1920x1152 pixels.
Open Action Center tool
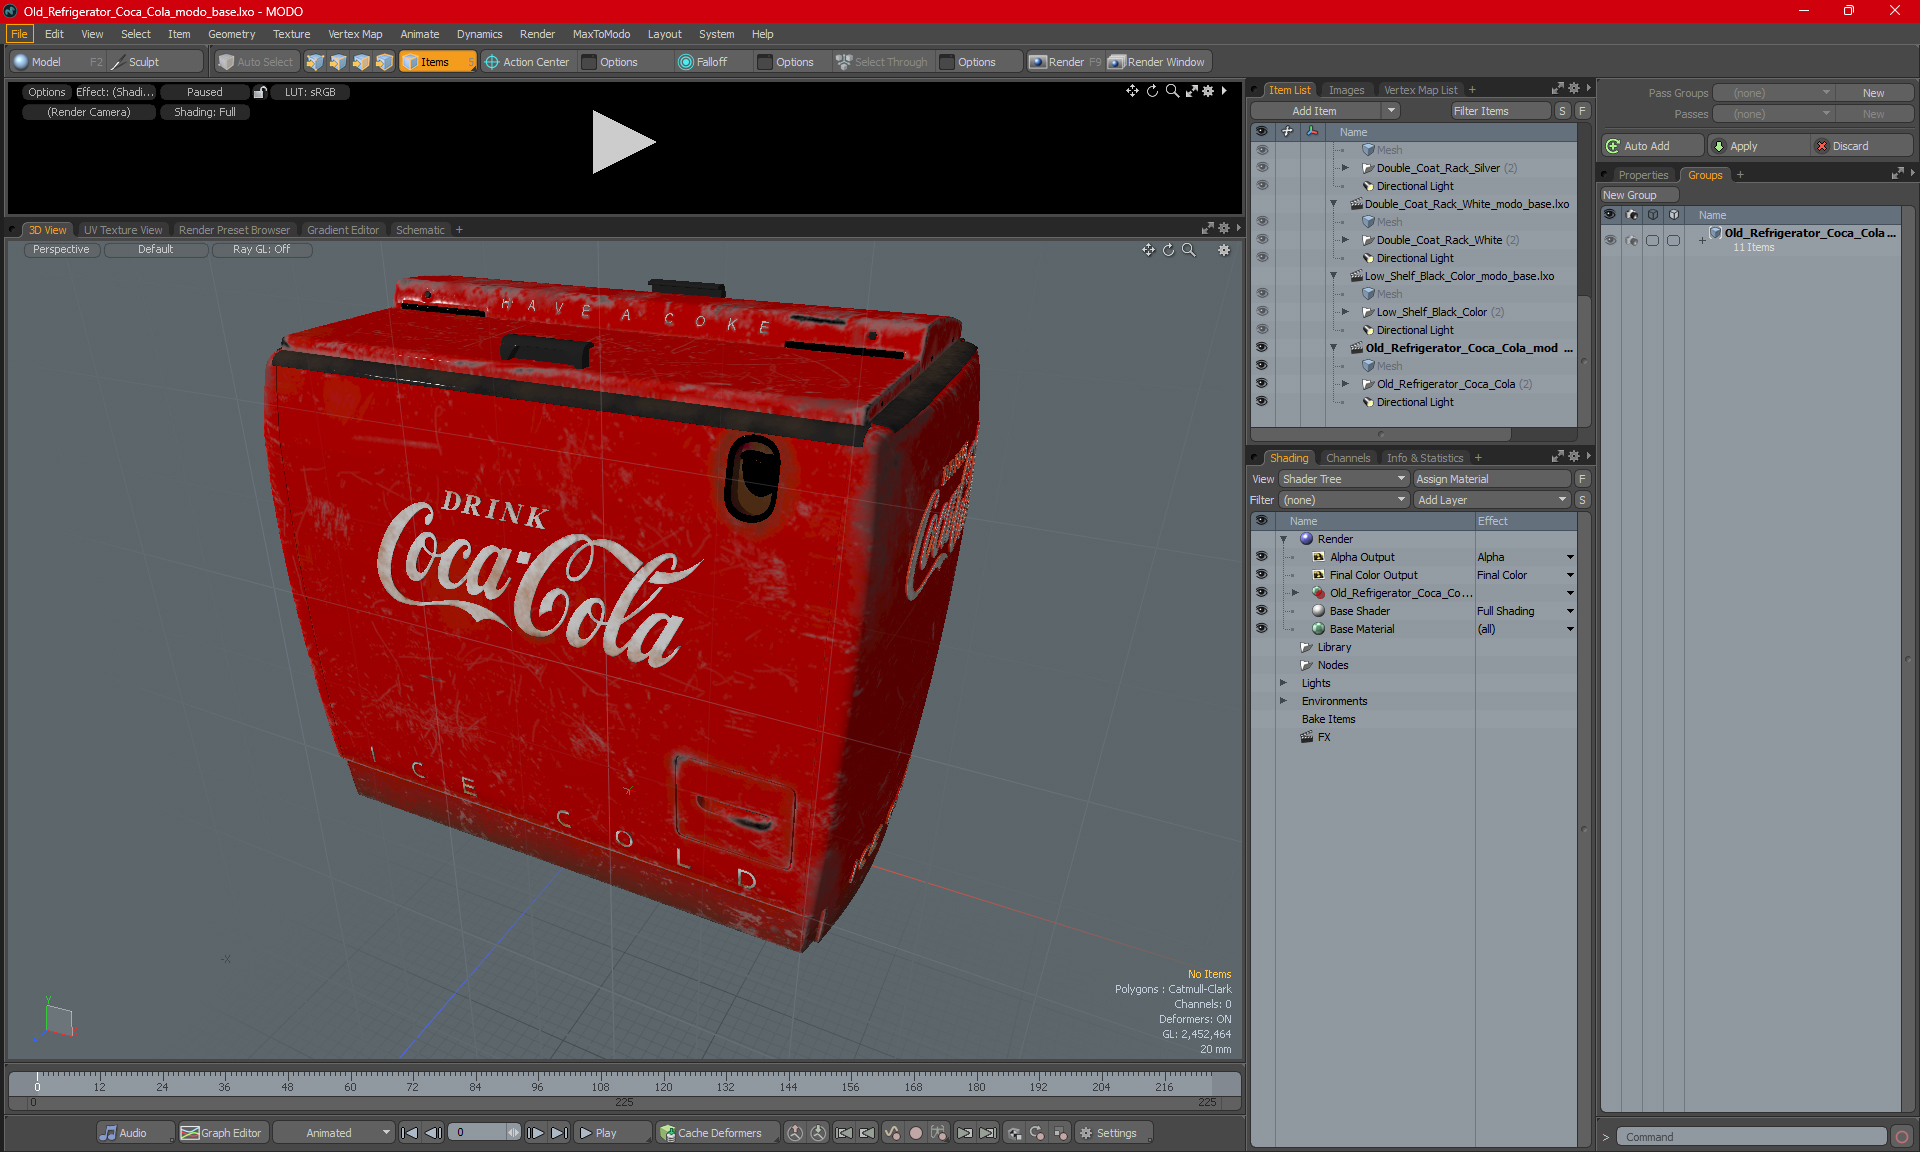526,62
